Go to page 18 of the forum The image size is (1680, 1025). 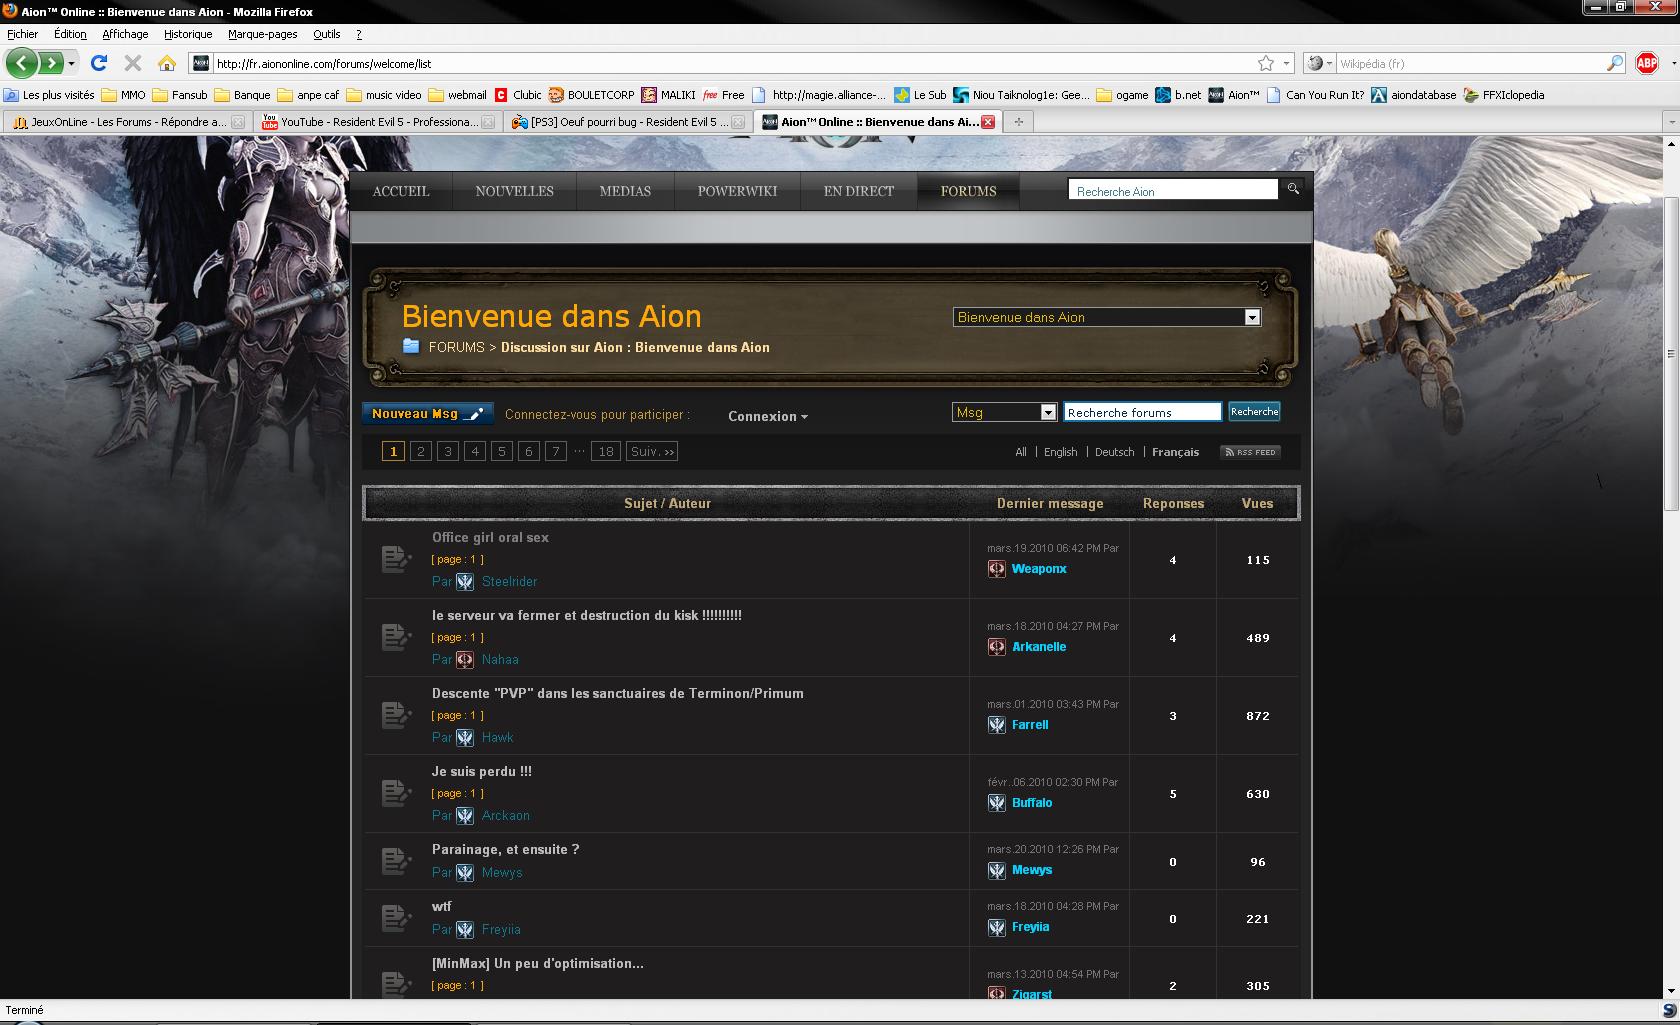(x=606, y=451)
